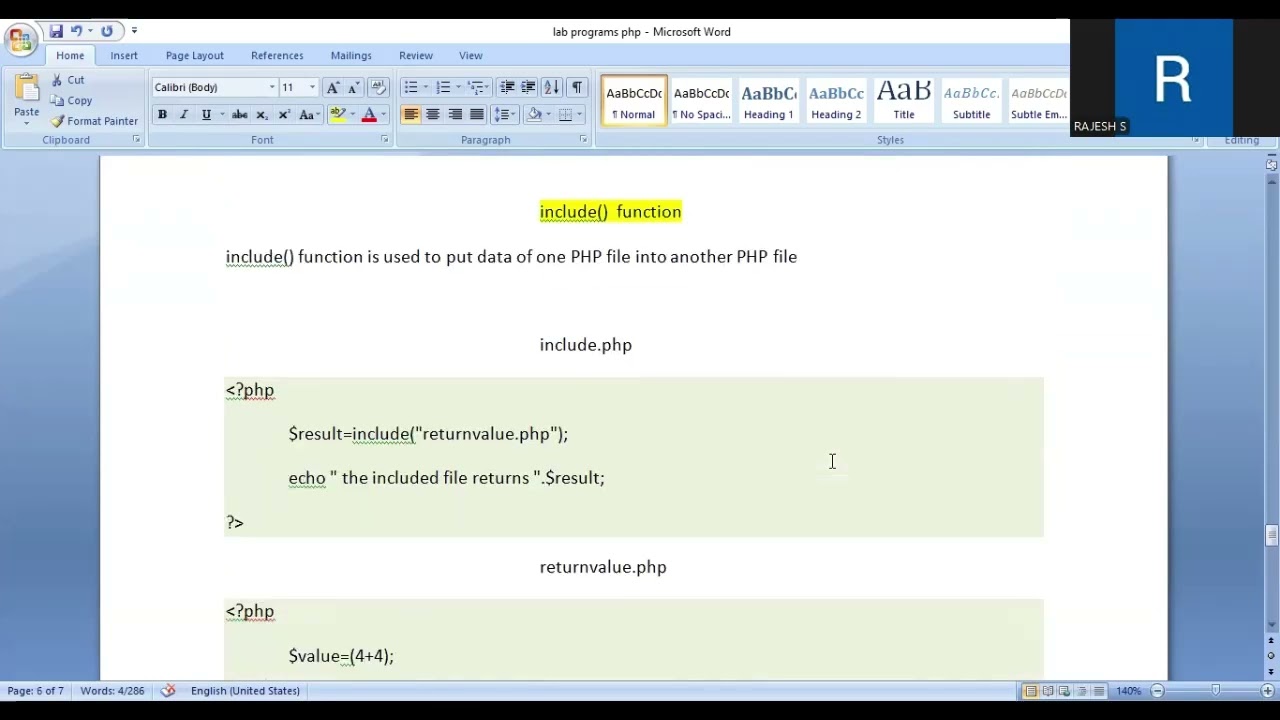Undo the last action
This screenshot has width=1280, height=720.
(x=75, y=31)
